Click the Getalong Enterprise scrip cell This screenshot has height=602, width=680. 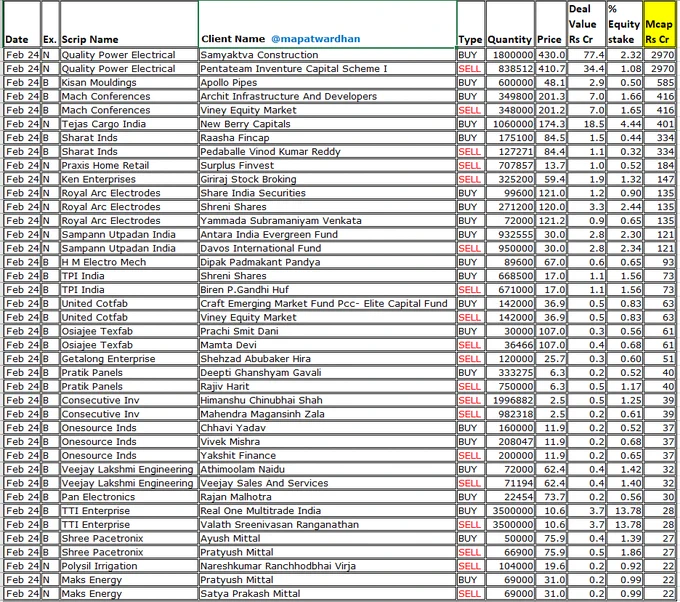tap(129, 359)
